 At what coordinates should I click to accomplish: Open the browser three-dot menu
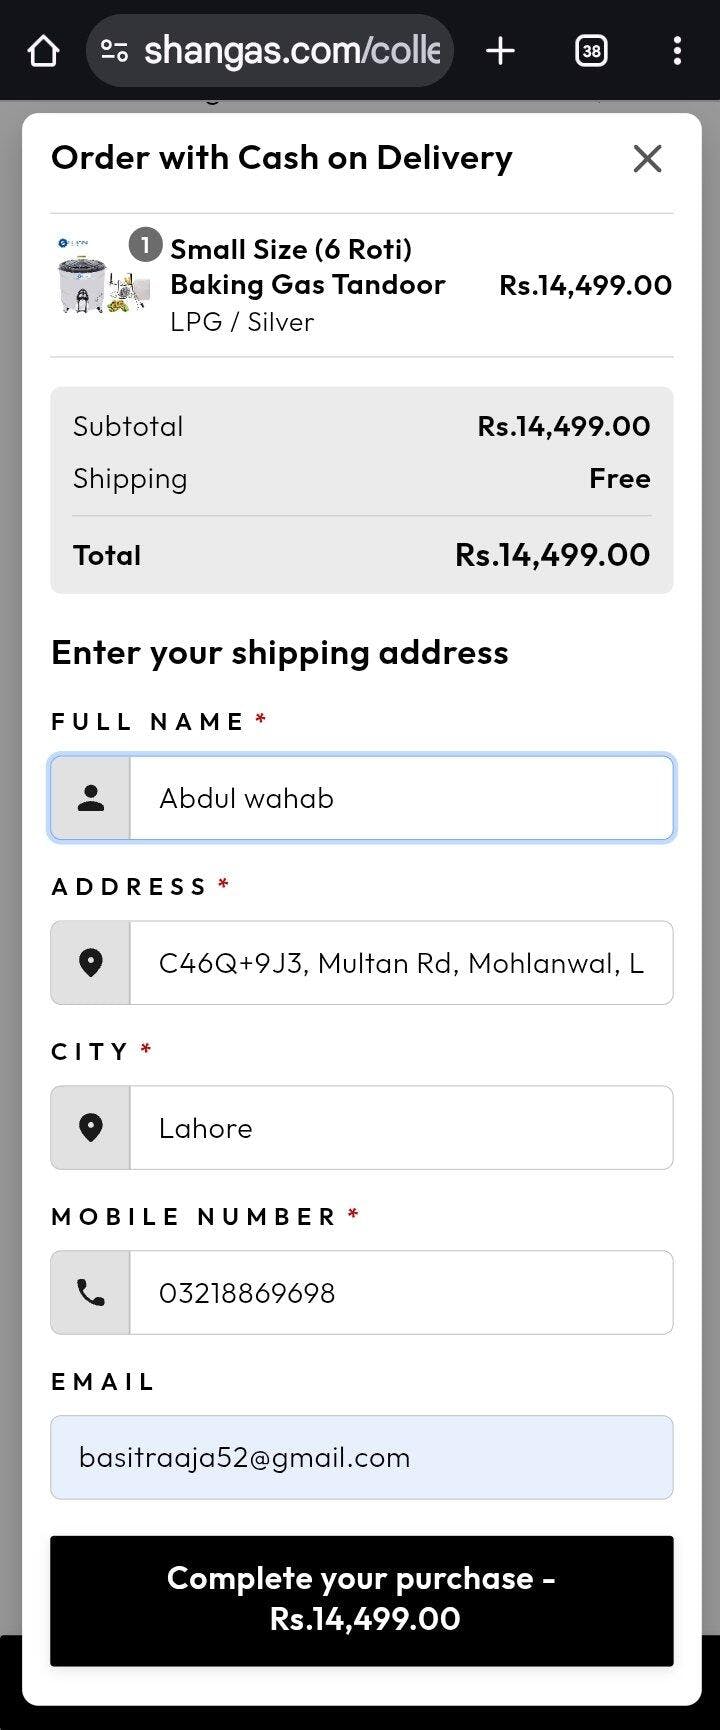677,51
